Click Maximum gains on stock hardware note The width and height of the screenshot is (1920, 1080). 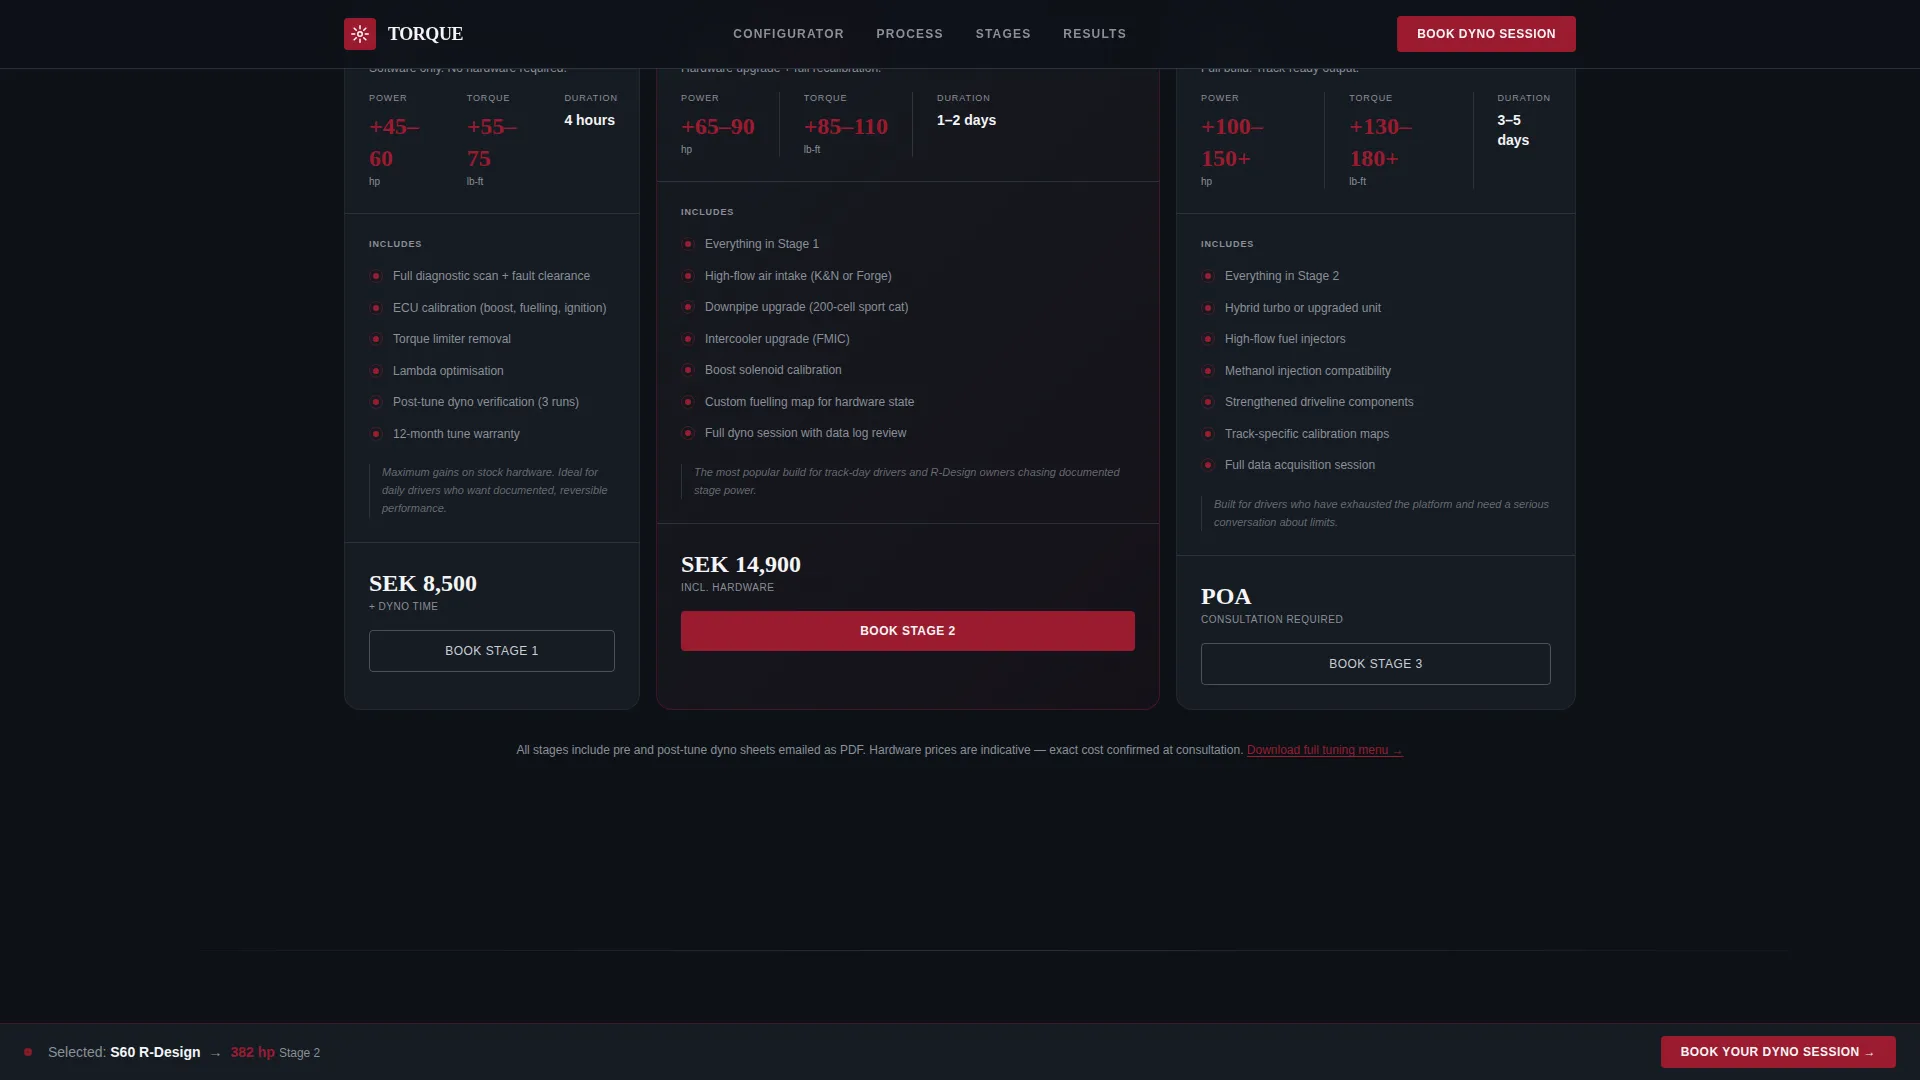click(x=494, y=490)
